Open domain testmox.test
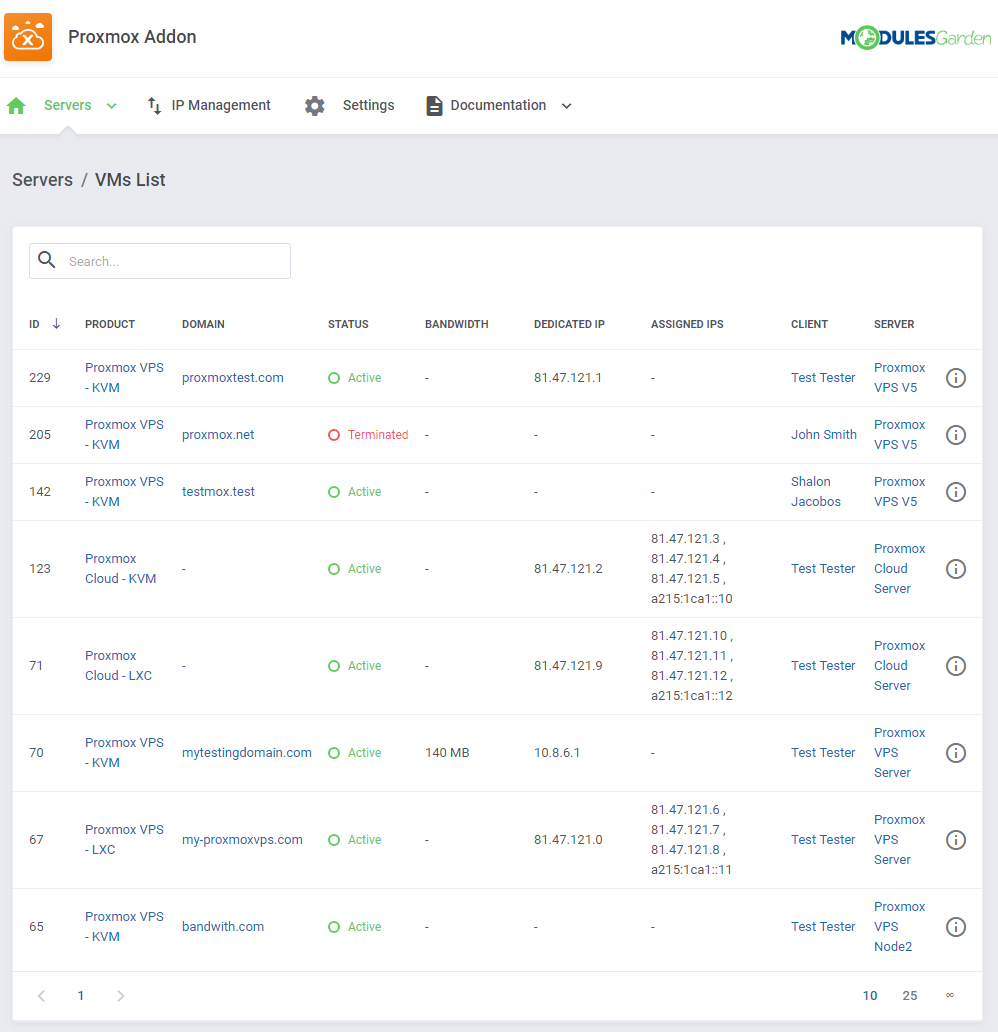The height and width of the screenshot is (1032, 998). click(x=218, y=492)
